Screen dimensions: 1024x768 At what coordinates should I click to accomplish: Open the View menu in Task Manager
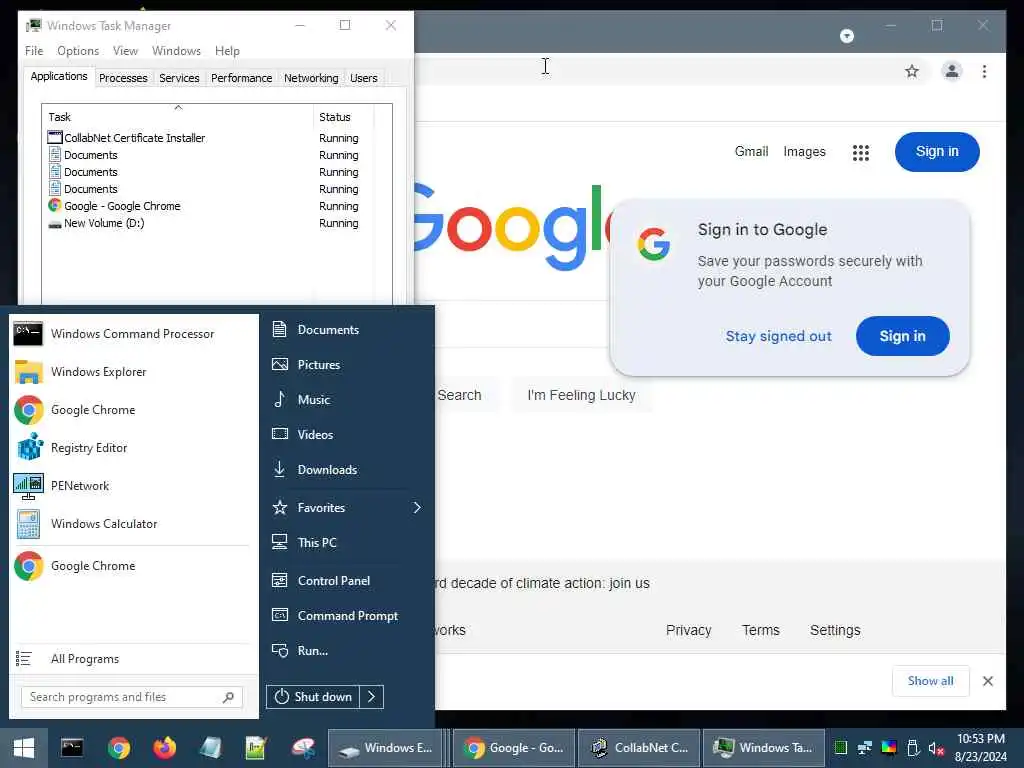click(125, 51)
